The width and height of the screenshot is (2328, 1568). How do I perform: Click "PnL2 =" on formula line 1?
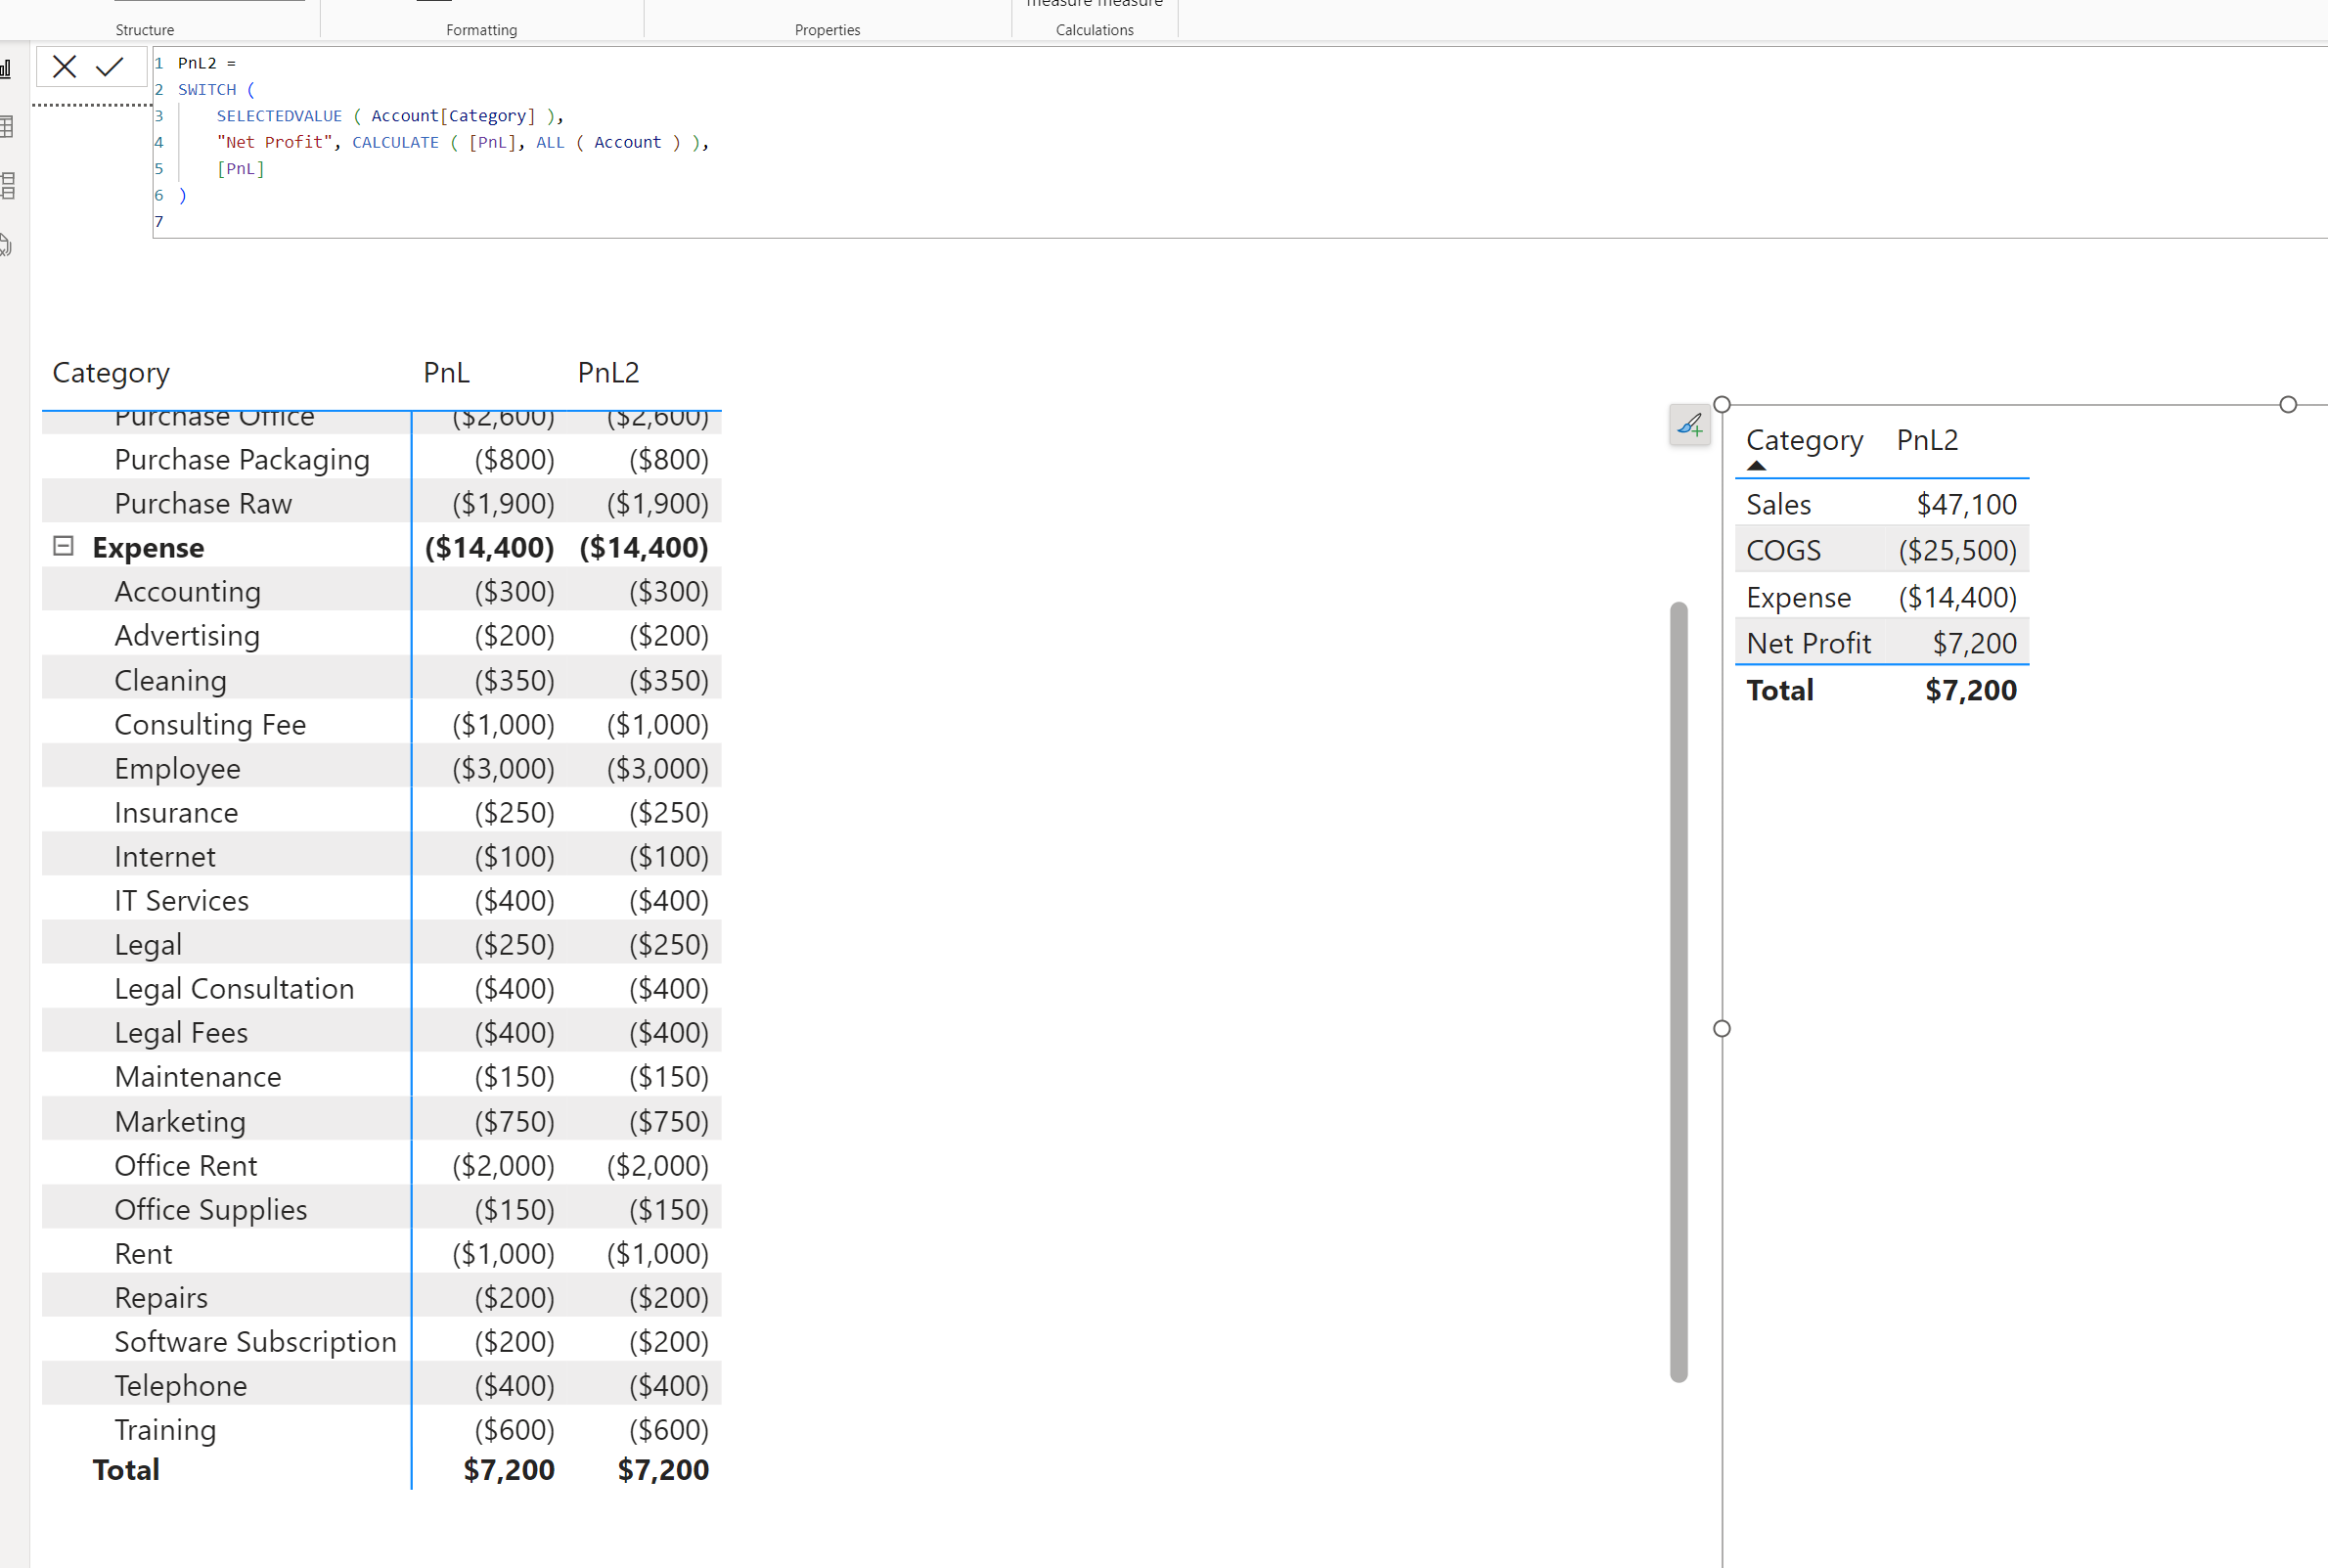coord(207,63)
